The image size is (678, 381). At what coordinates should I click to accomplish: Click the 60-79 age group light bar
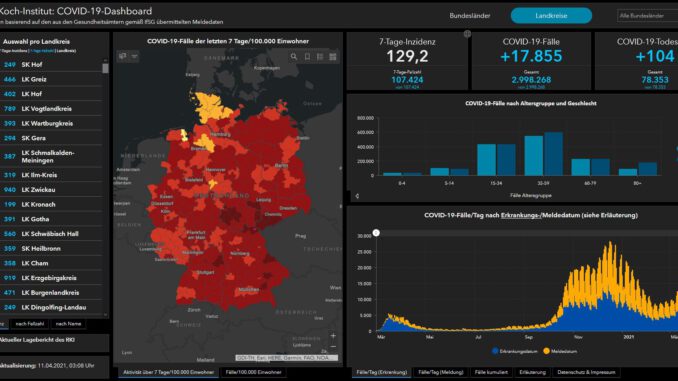pos(581,167)
